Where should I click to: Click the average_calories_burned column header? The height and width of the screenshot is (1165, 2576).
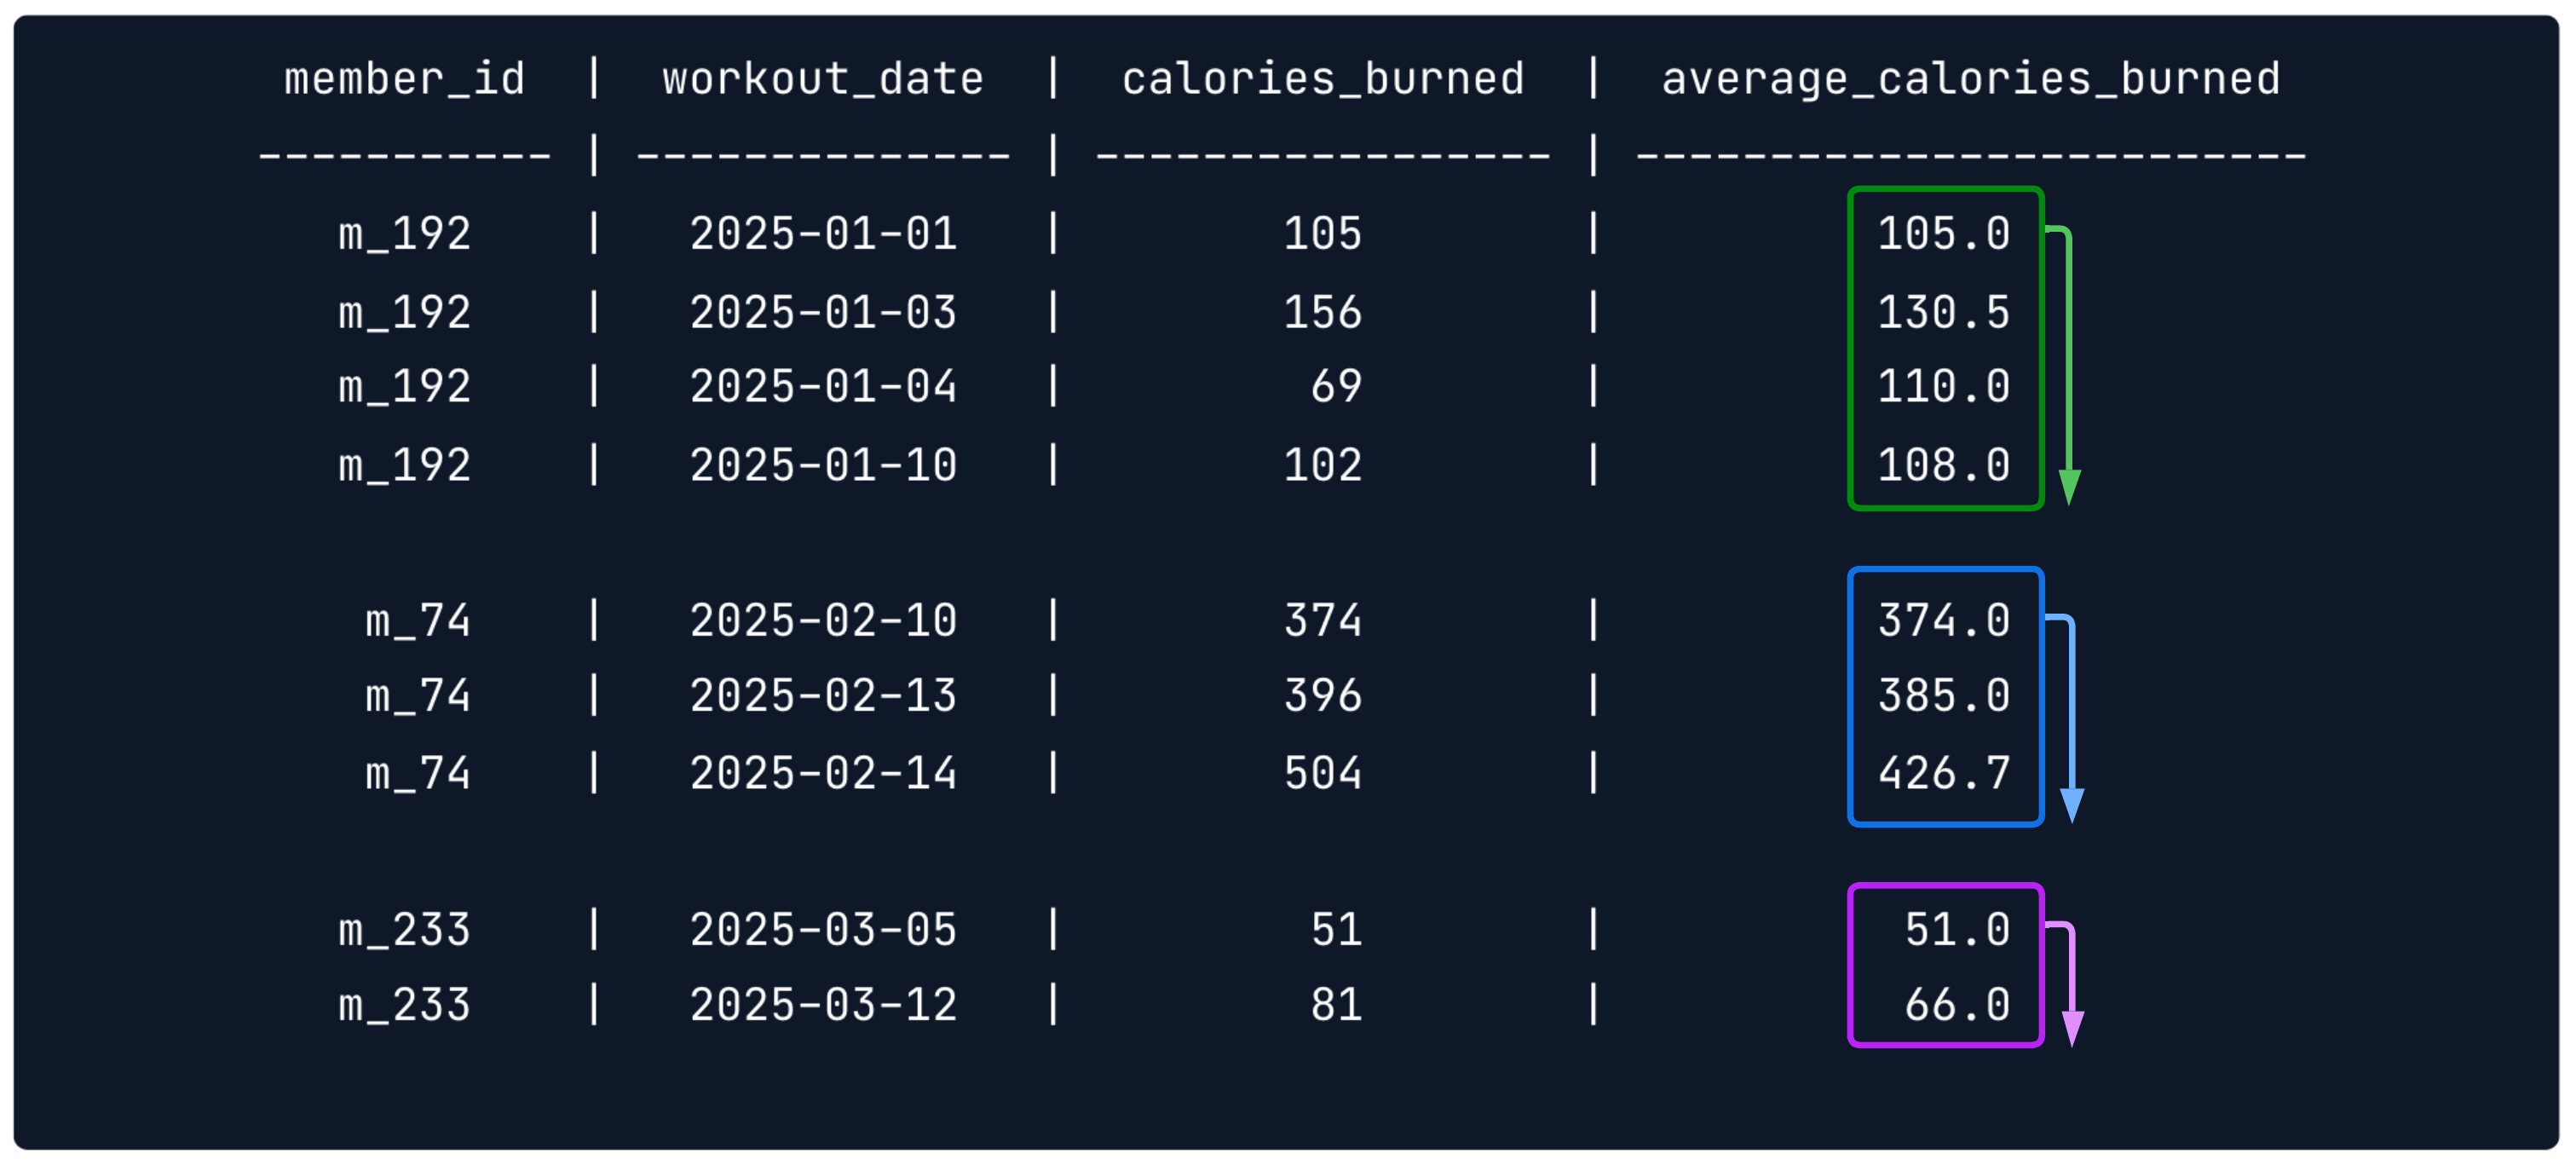pos(1970,79)
